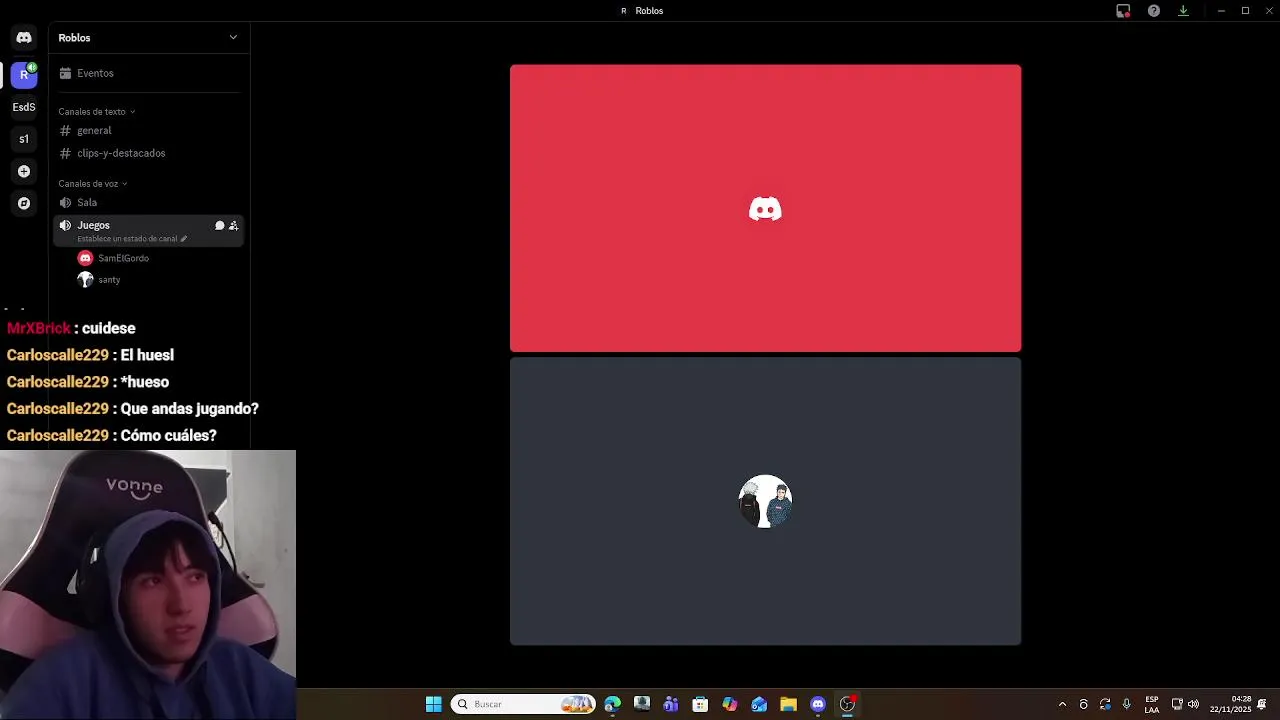Click chat message 'Que andas jugando?'
Screen dimensions: 1280x720
point(189,409)
